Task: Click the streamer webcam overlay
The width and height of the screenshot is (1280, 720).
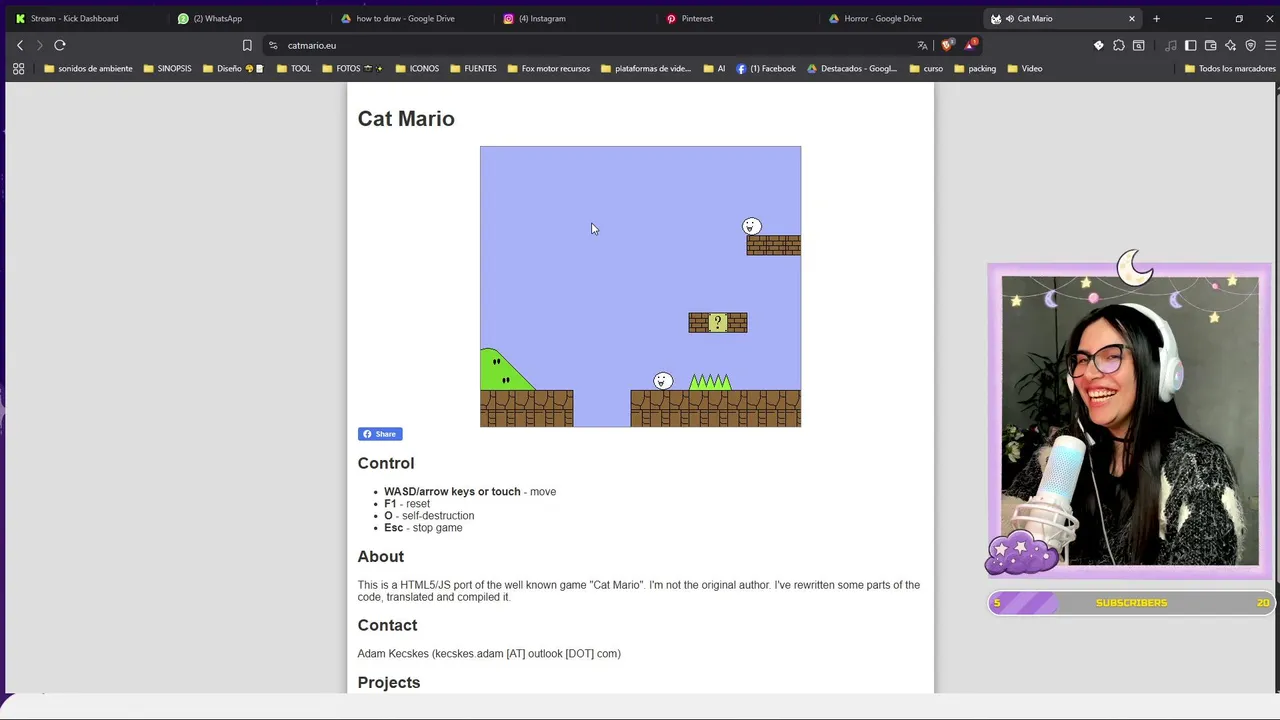Action: click(x=1130, y=420)
